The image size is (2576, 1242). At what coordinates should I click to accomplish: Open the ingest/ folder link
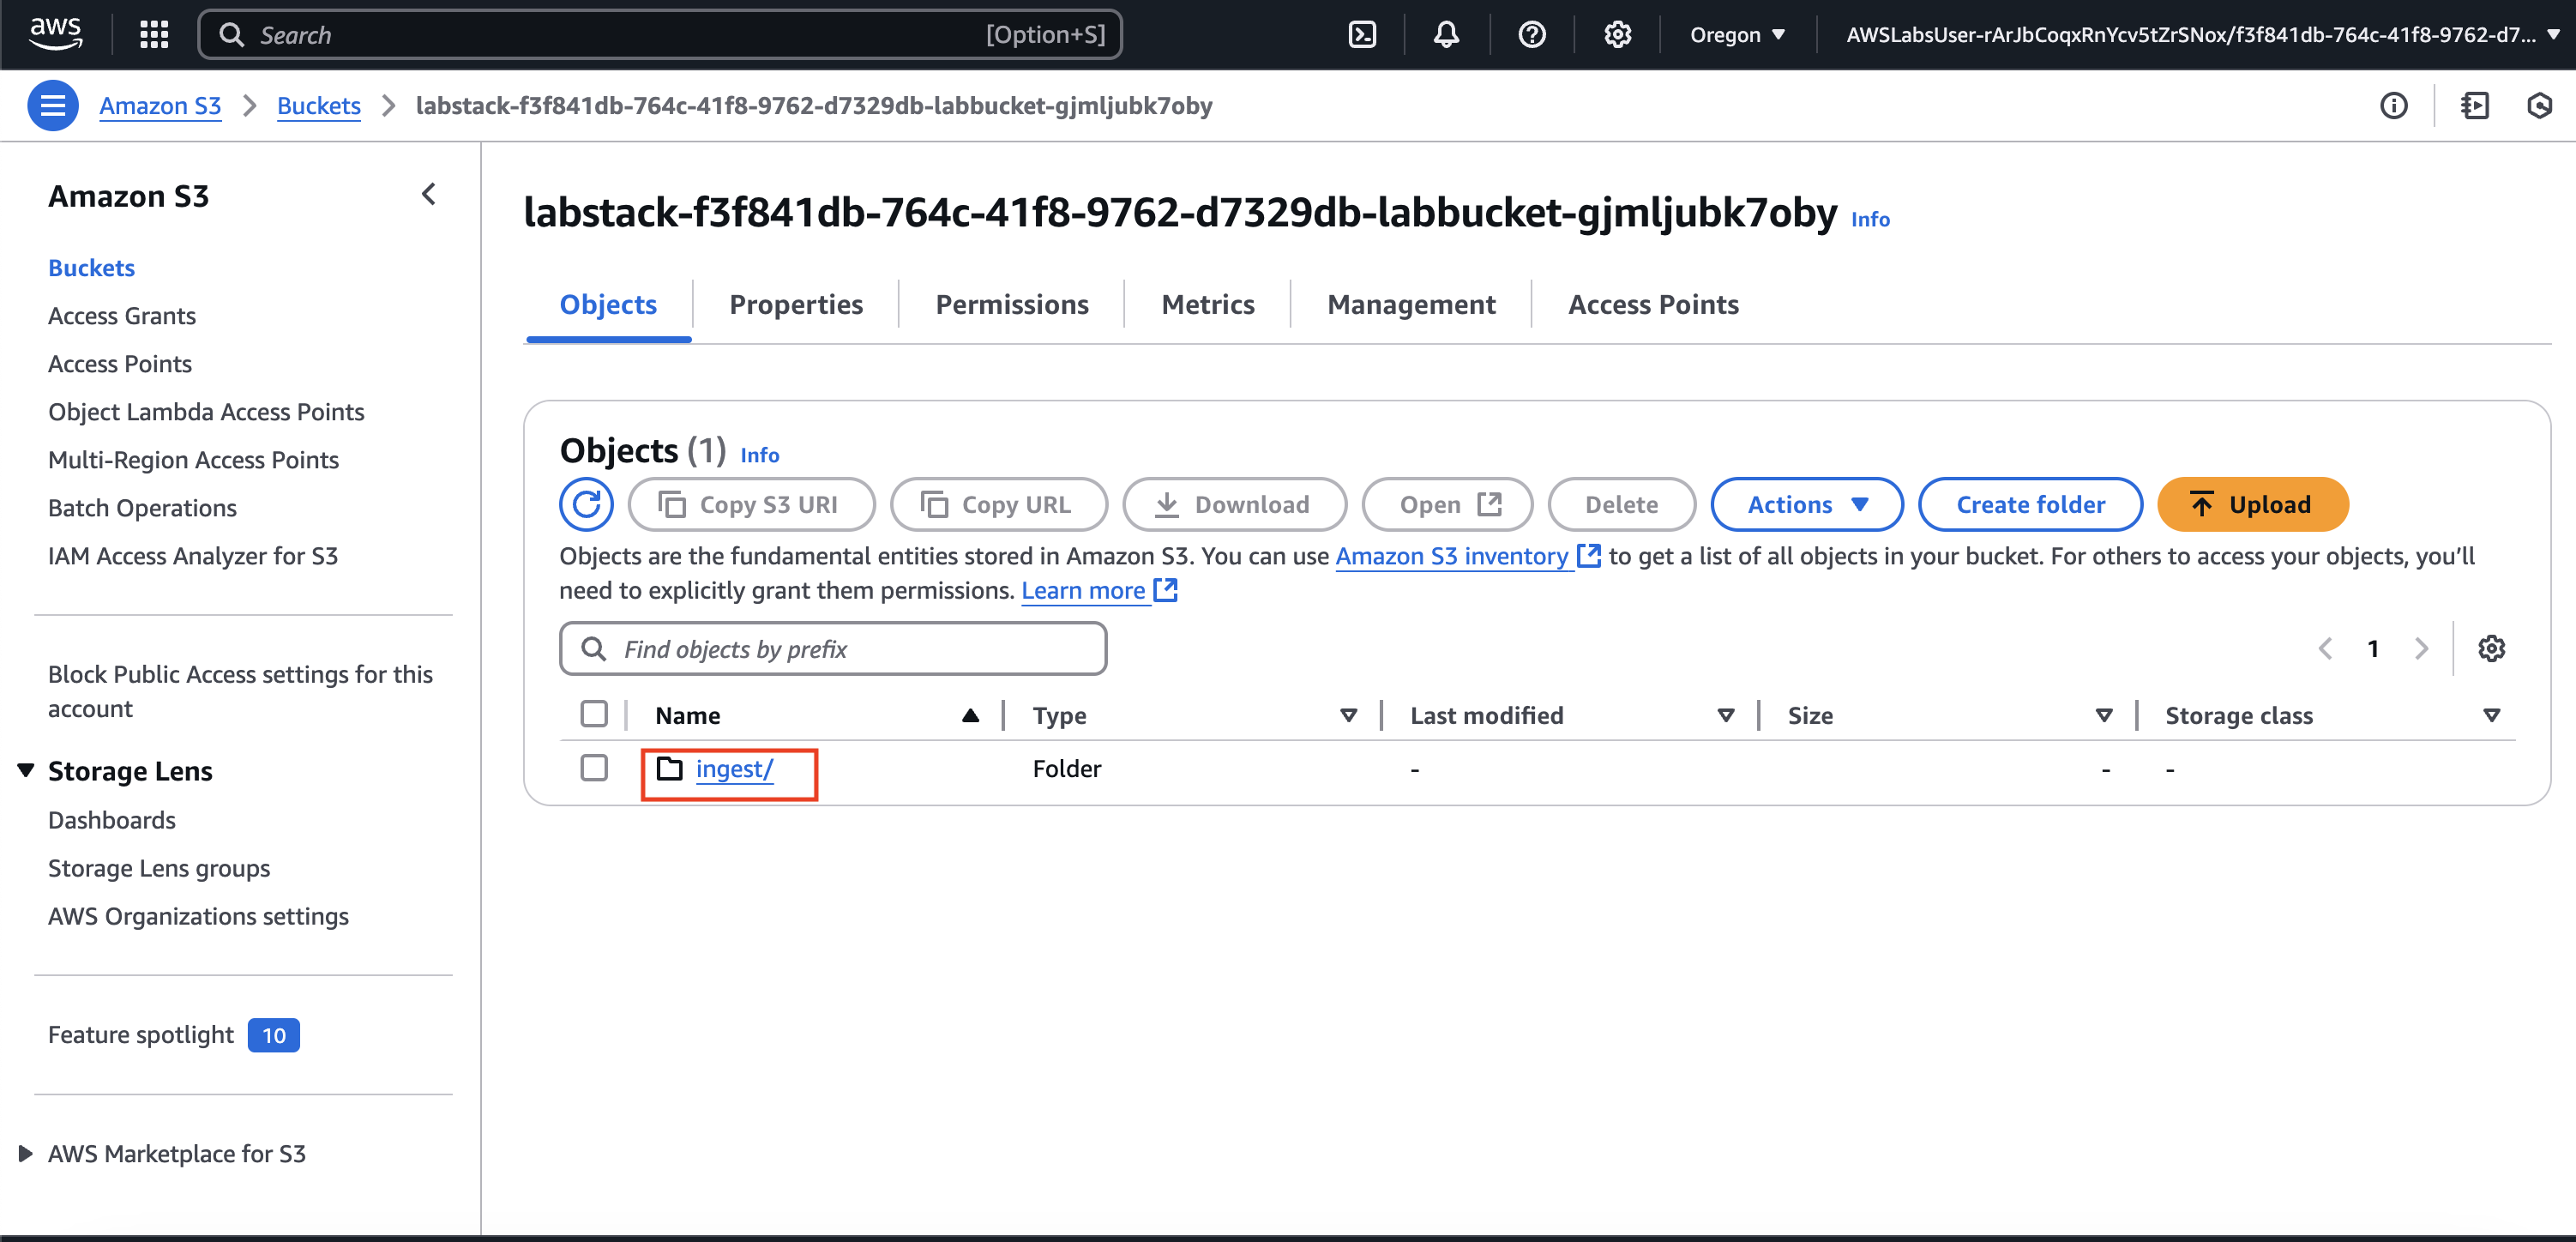click(734, 769)
